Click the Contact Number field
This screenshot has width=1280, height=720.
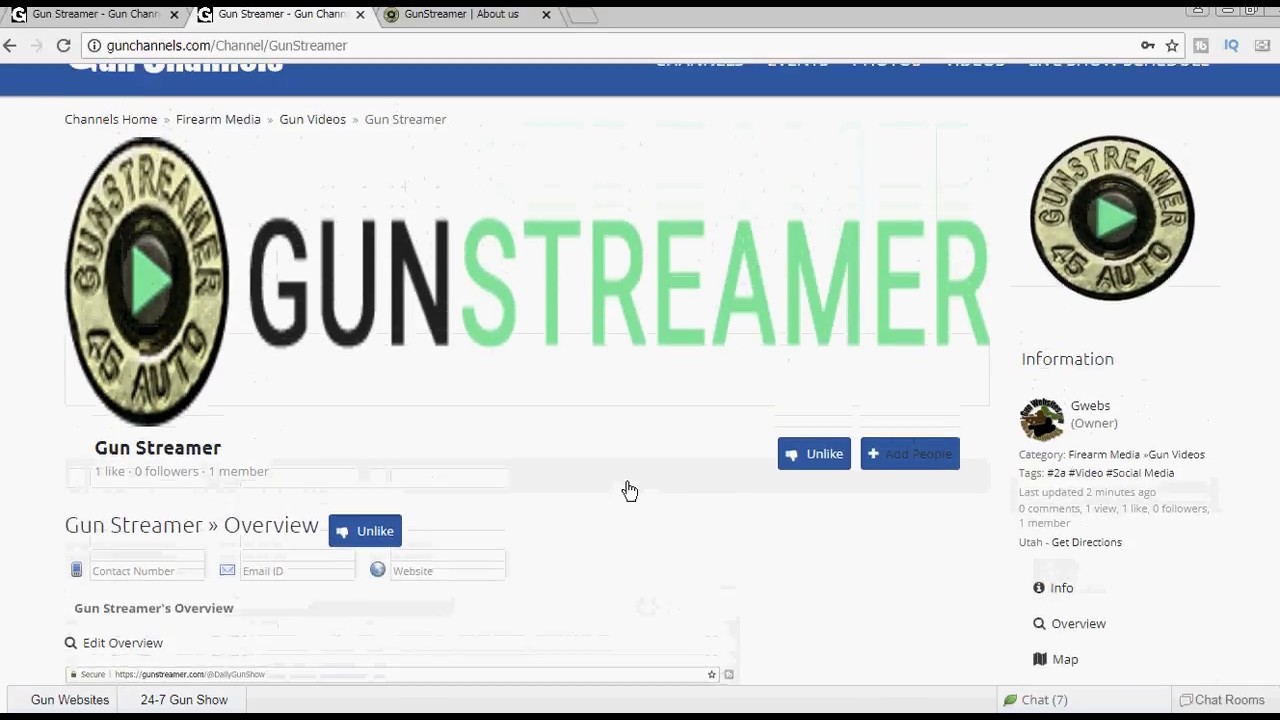click(147, 570)
